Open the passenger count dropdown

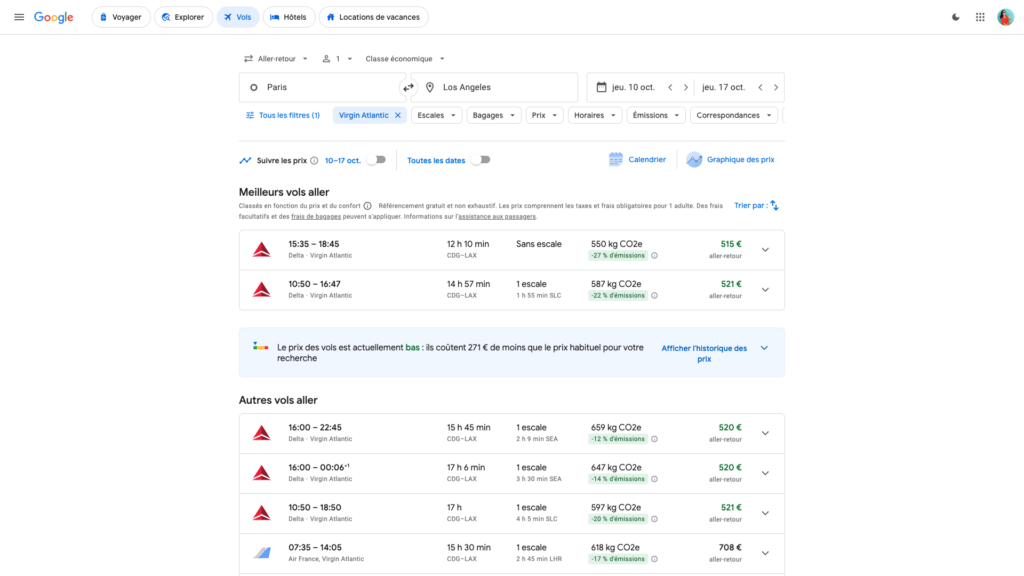click(x=337, y=59)
